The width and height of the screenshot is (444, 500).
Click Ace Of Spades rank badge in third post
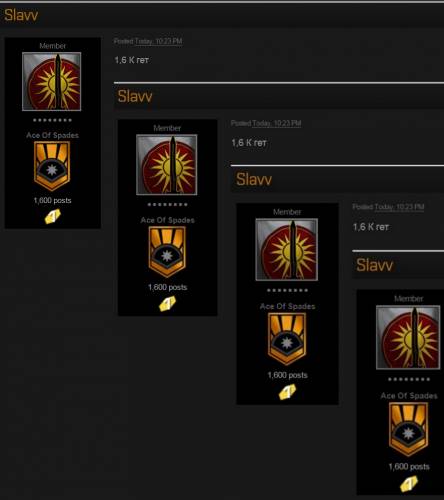click(287, 339)
